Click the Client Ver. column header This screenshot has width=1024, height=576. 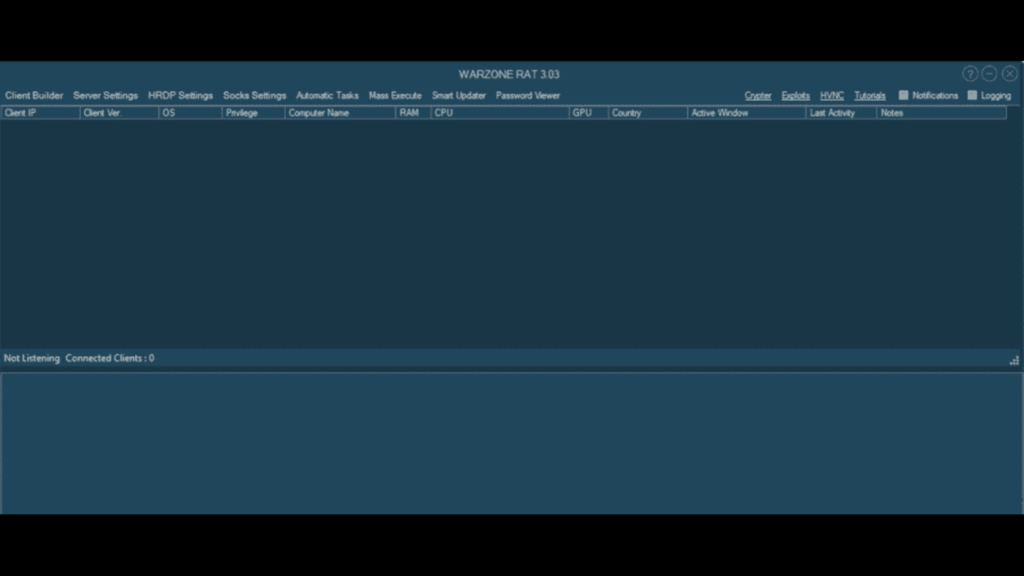[119, 113]
